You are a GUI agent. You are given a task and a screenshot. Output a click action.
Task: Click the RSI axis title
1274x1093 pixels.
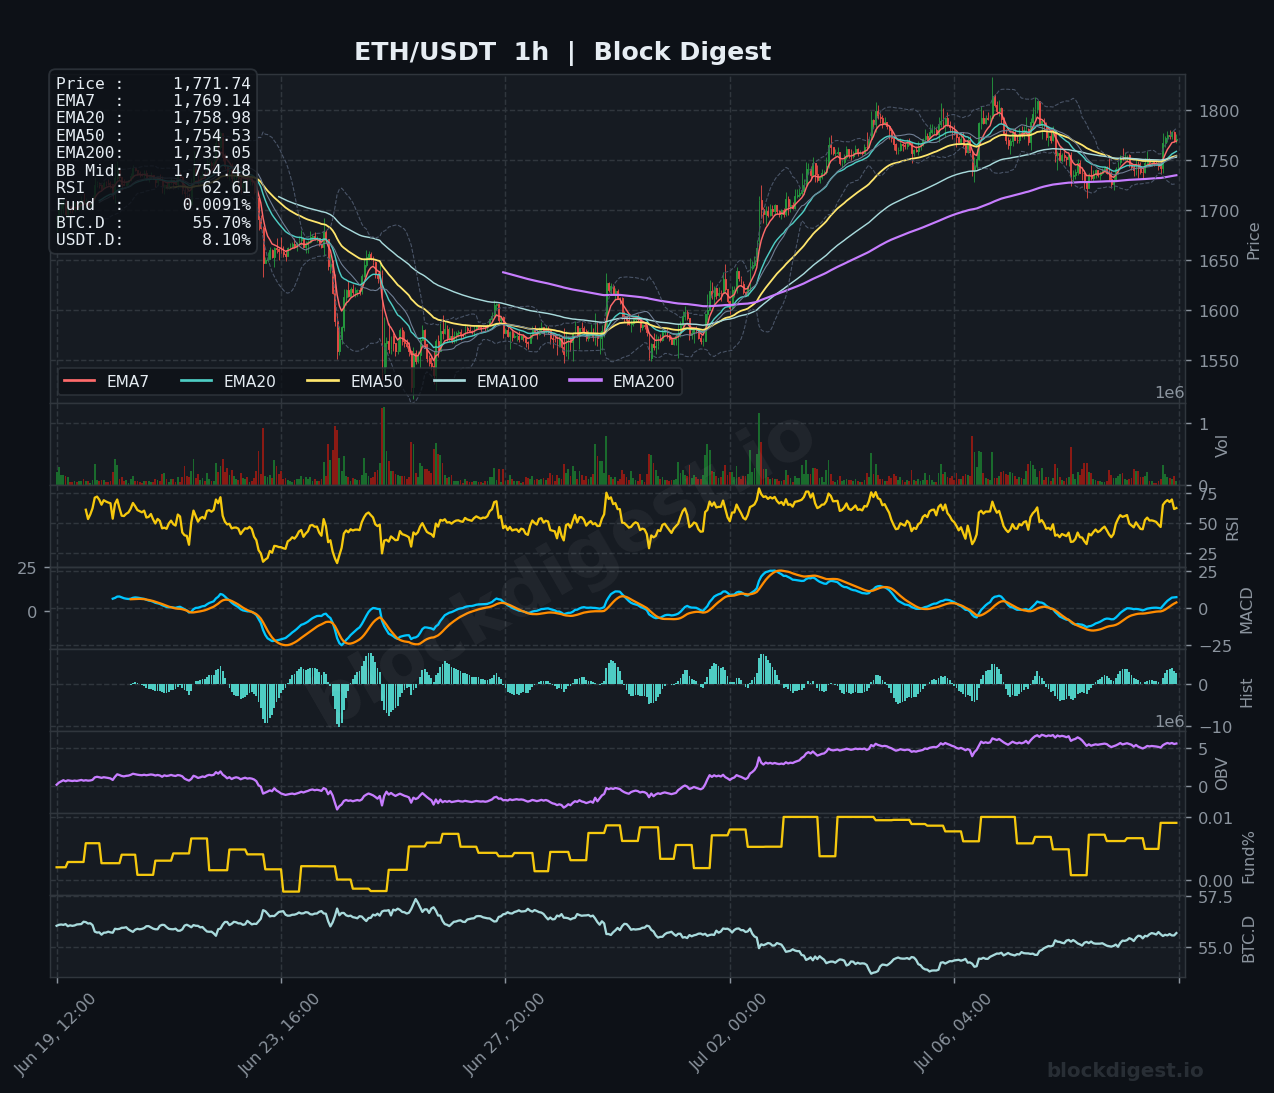pyautogui.click(x=1233, y=528)
